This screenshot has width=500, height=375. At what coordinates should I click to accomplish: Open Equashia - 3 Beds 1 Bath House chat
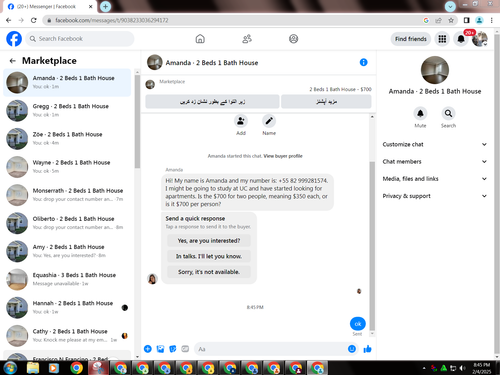[67, 279]
